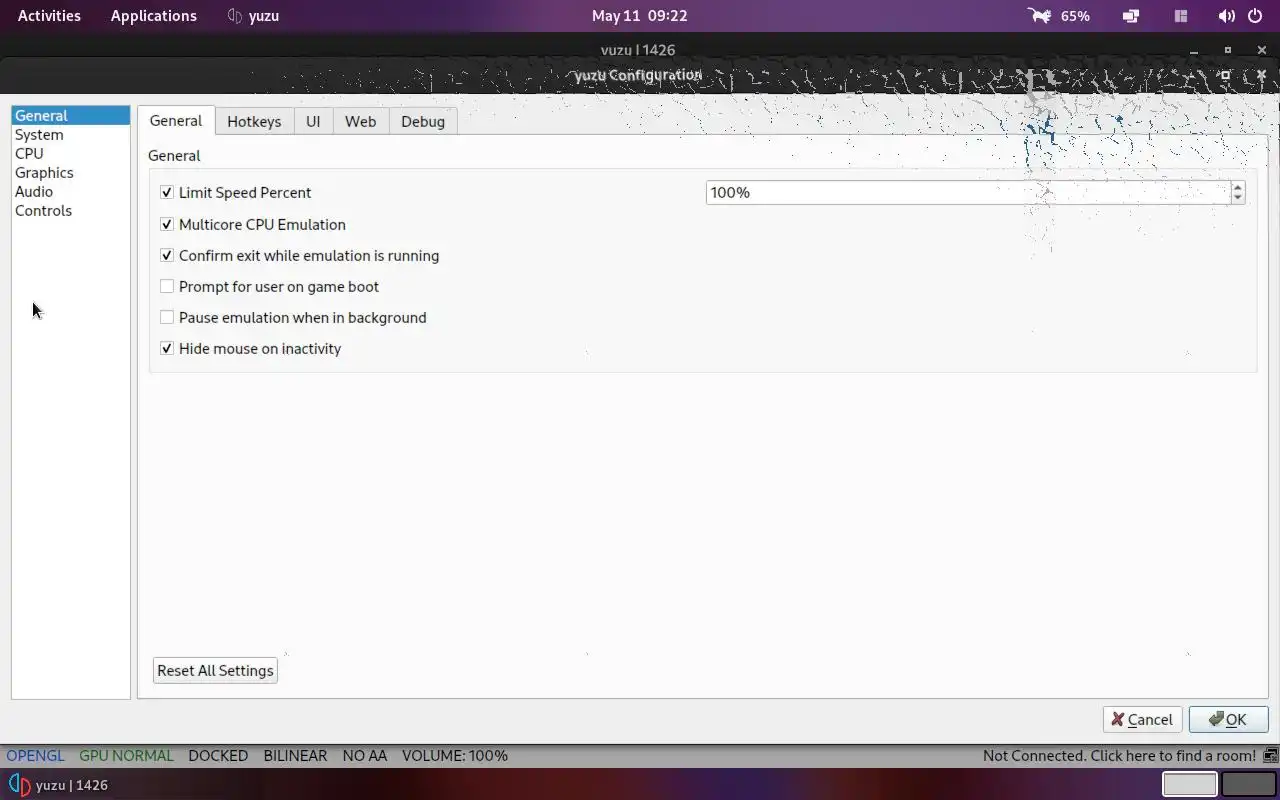Disable Multicore CPU Emulation
Screen dimensions: 1280x800
[x=167, y=224]
